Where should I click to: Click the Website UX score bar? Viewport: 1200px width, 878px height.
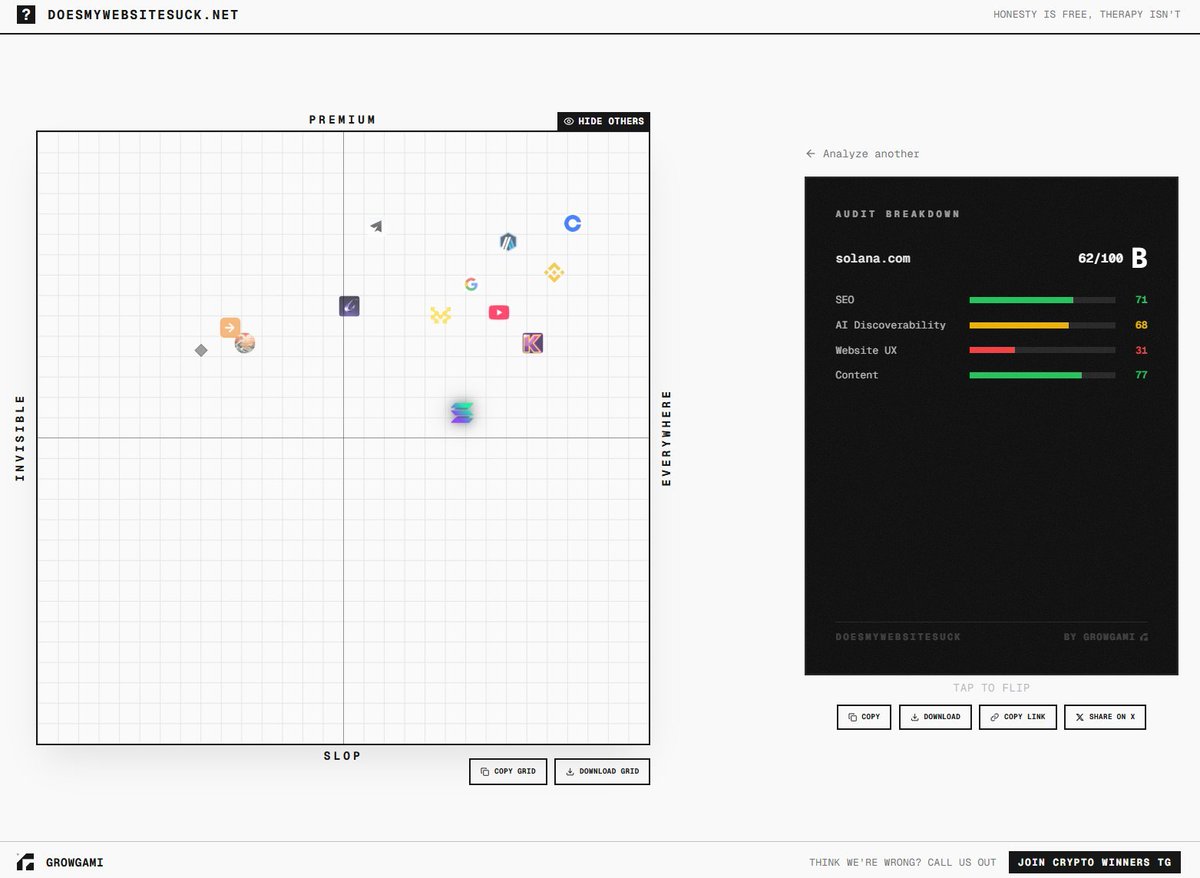click(x=1042, y=350)
